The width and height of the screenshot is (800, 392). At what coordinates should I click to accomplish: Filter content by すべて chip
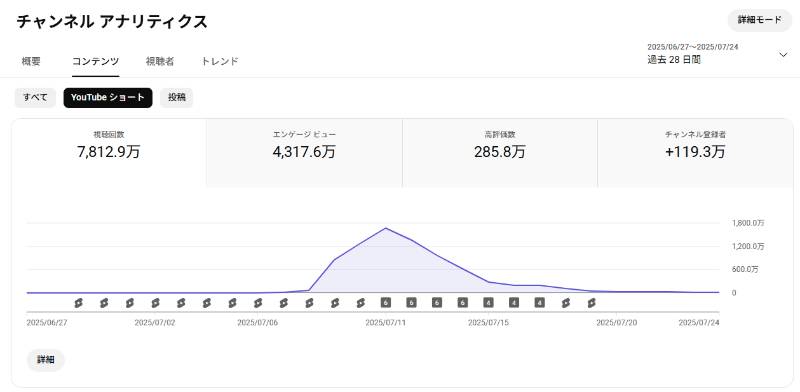tap(35, 97)
